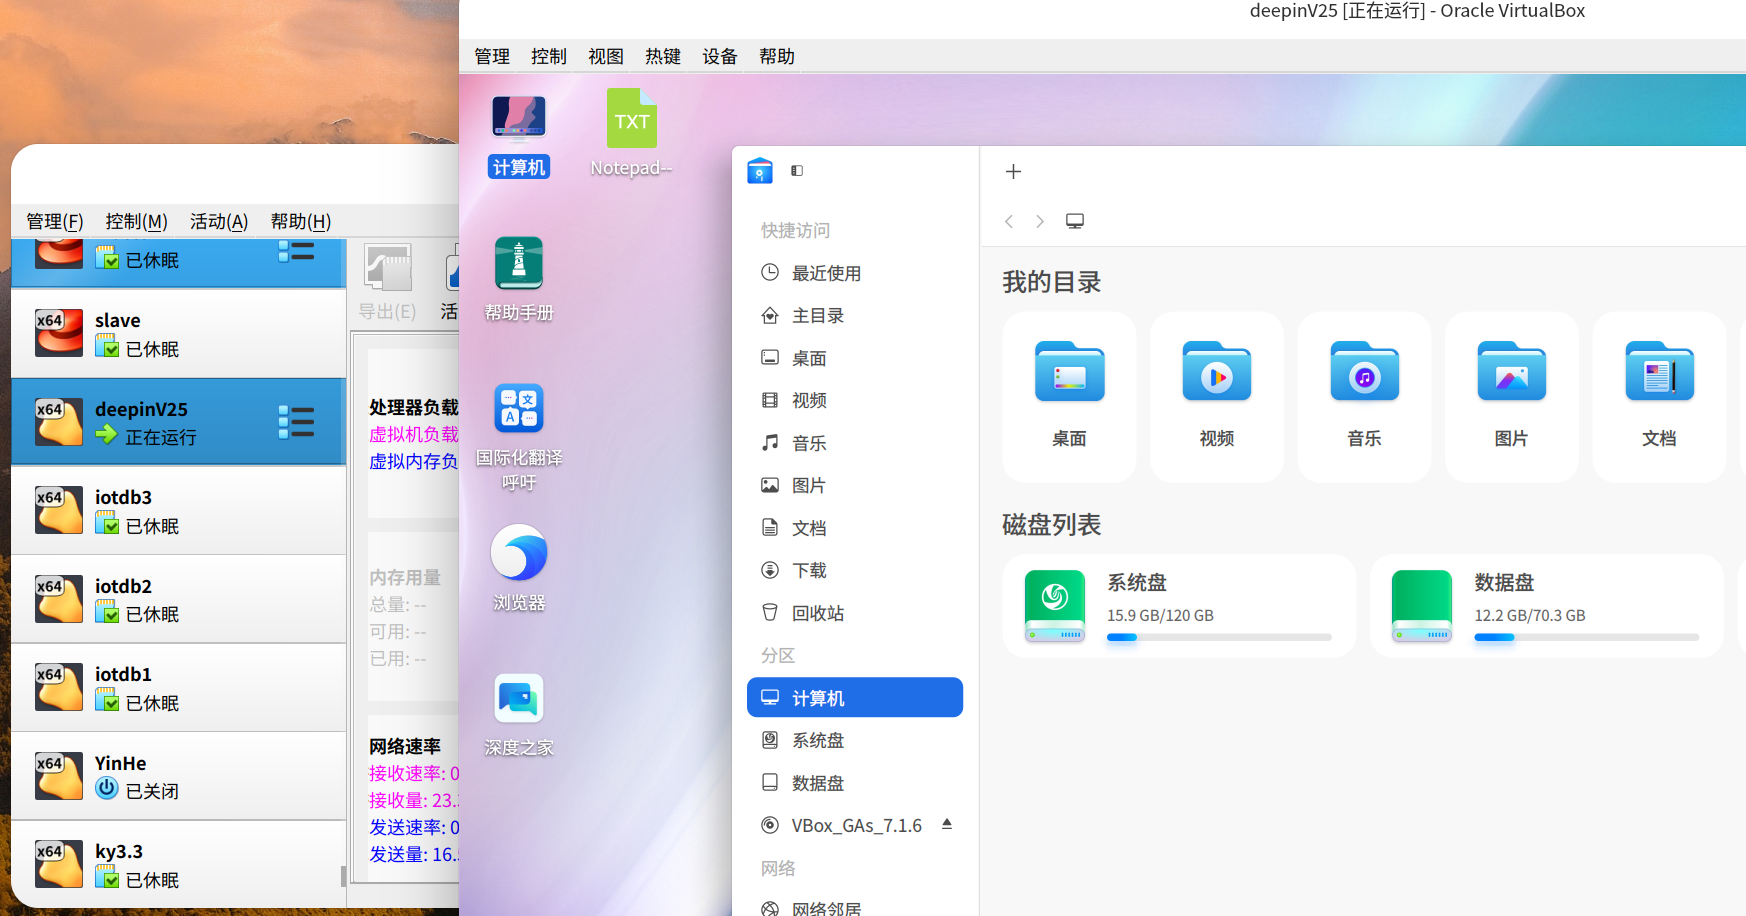The image size is (1746, 916).
Task: Open the 设备 menu of VM window
Action: tap(720, 57)
